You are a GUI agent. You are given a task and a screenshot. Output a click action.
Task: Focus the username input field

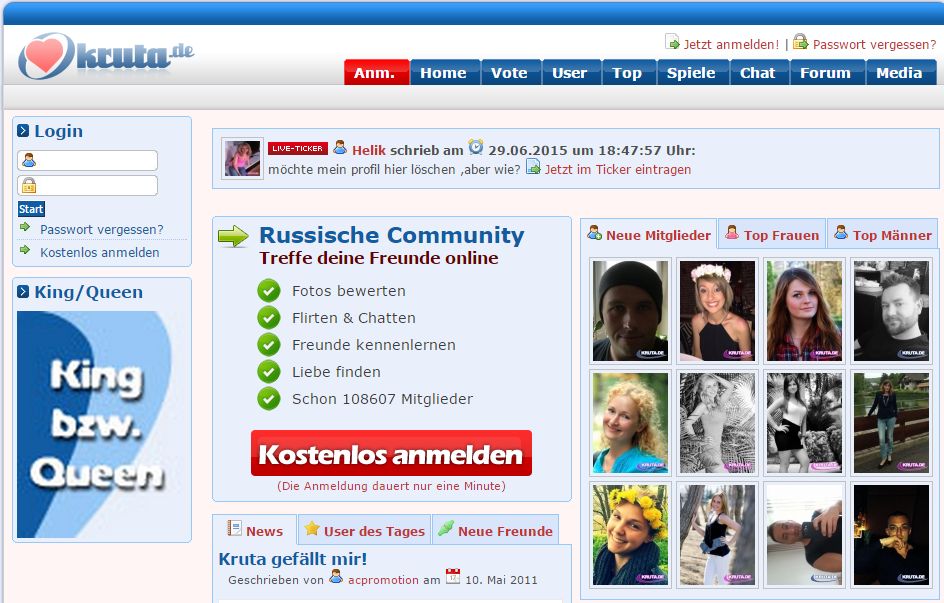88,161
